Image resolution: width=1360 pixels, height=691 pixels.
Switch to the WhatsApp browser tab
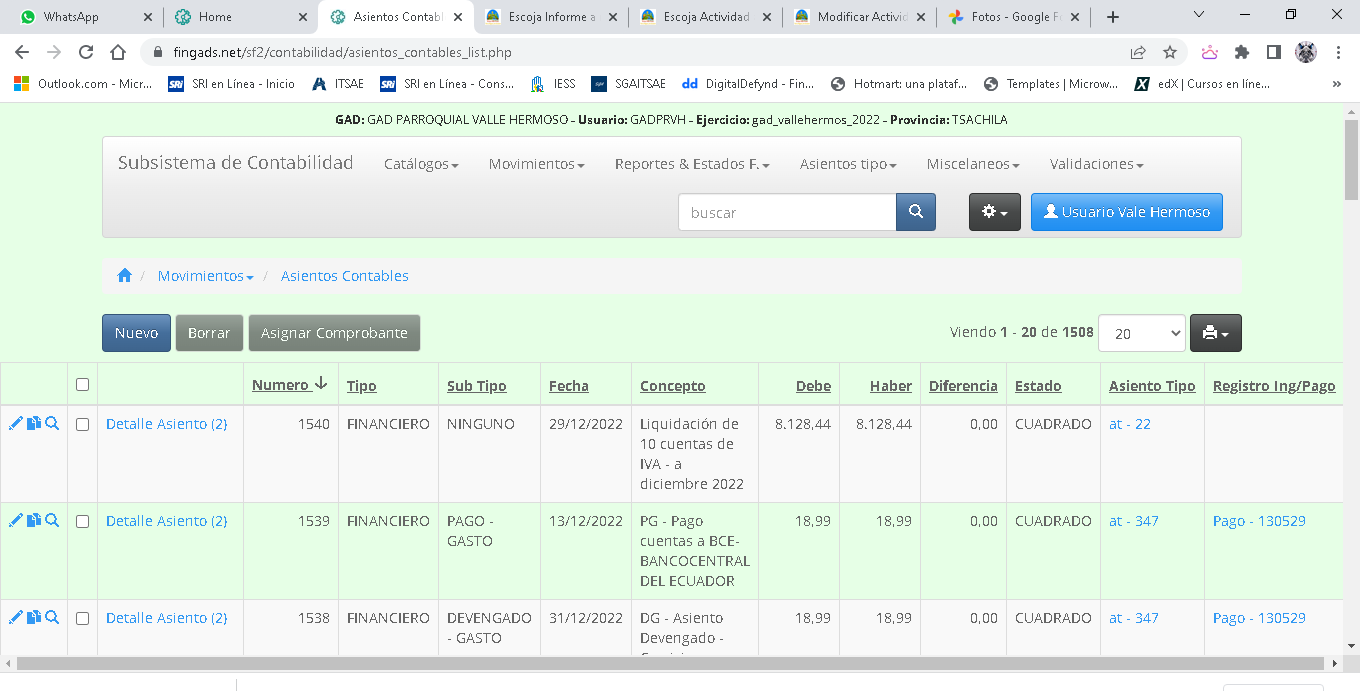(x=77, y=17)
